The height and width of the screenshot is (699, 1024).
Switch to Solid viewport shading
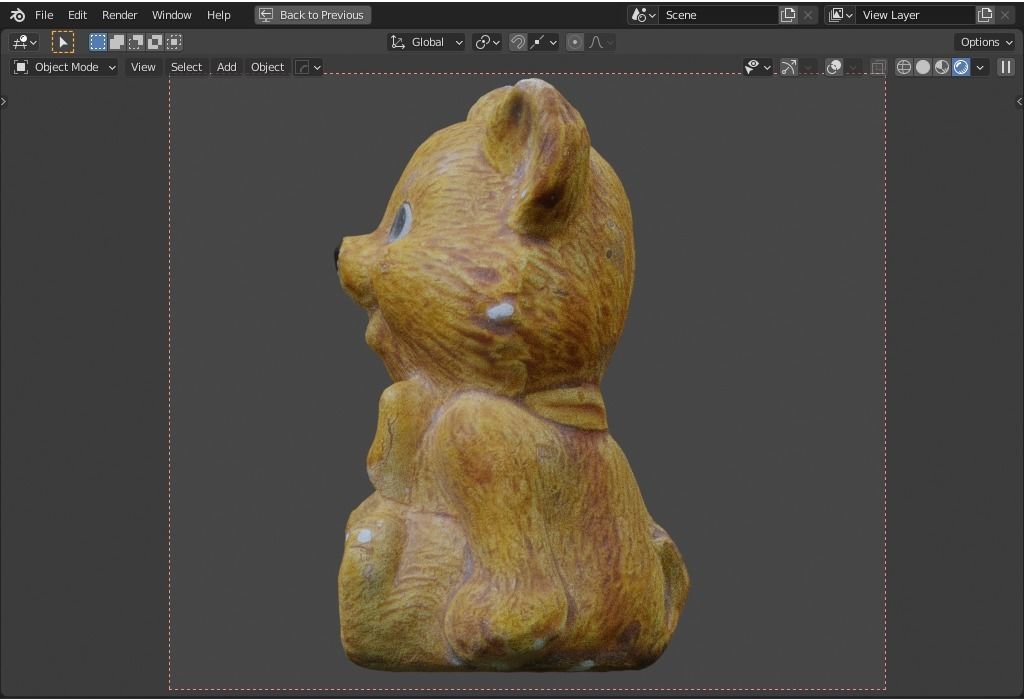point(923,67)
